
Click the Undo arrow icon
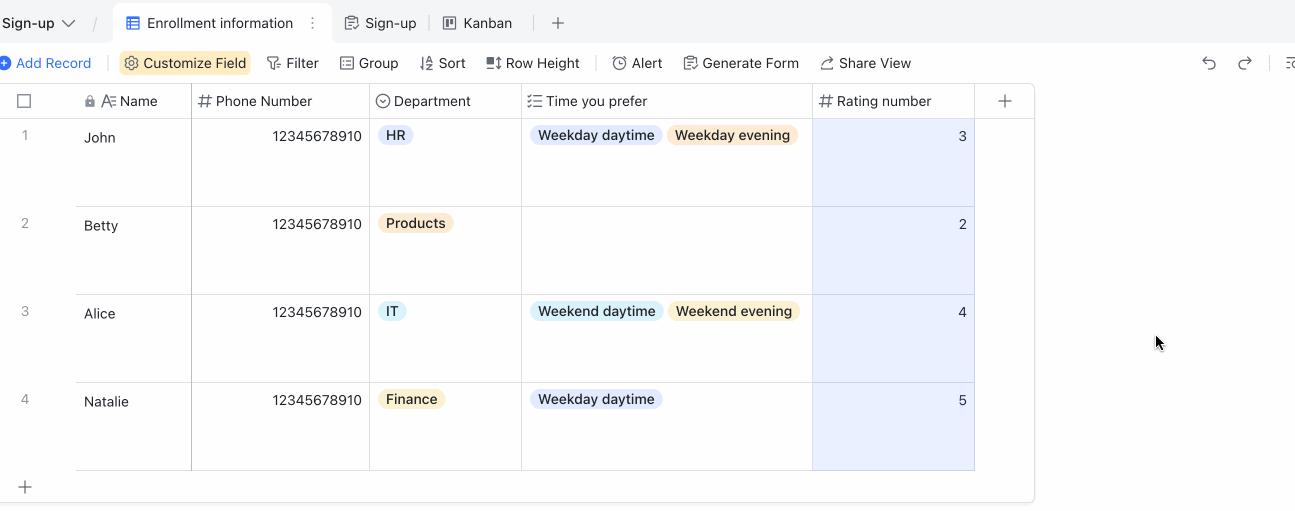pos(1209,63)
